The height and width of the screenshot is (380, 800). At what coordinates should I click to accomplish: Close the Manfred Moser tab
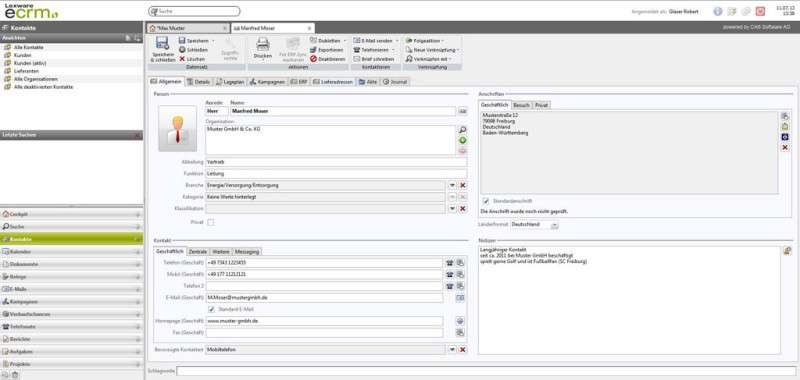click(x=309, y=28)
